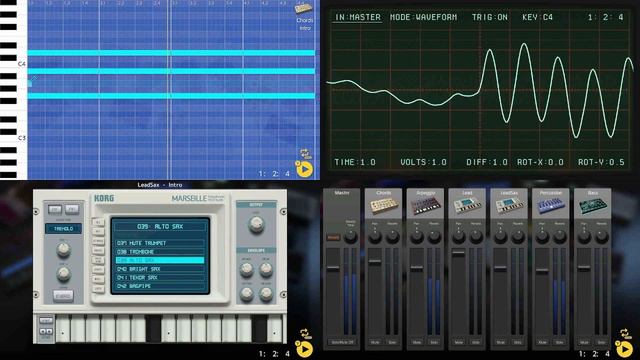640x360 pixels.
Task: Change the MODE:WAVEFORM oscilloscope setting
Action: pyautogui.click(x=423, y=17)
